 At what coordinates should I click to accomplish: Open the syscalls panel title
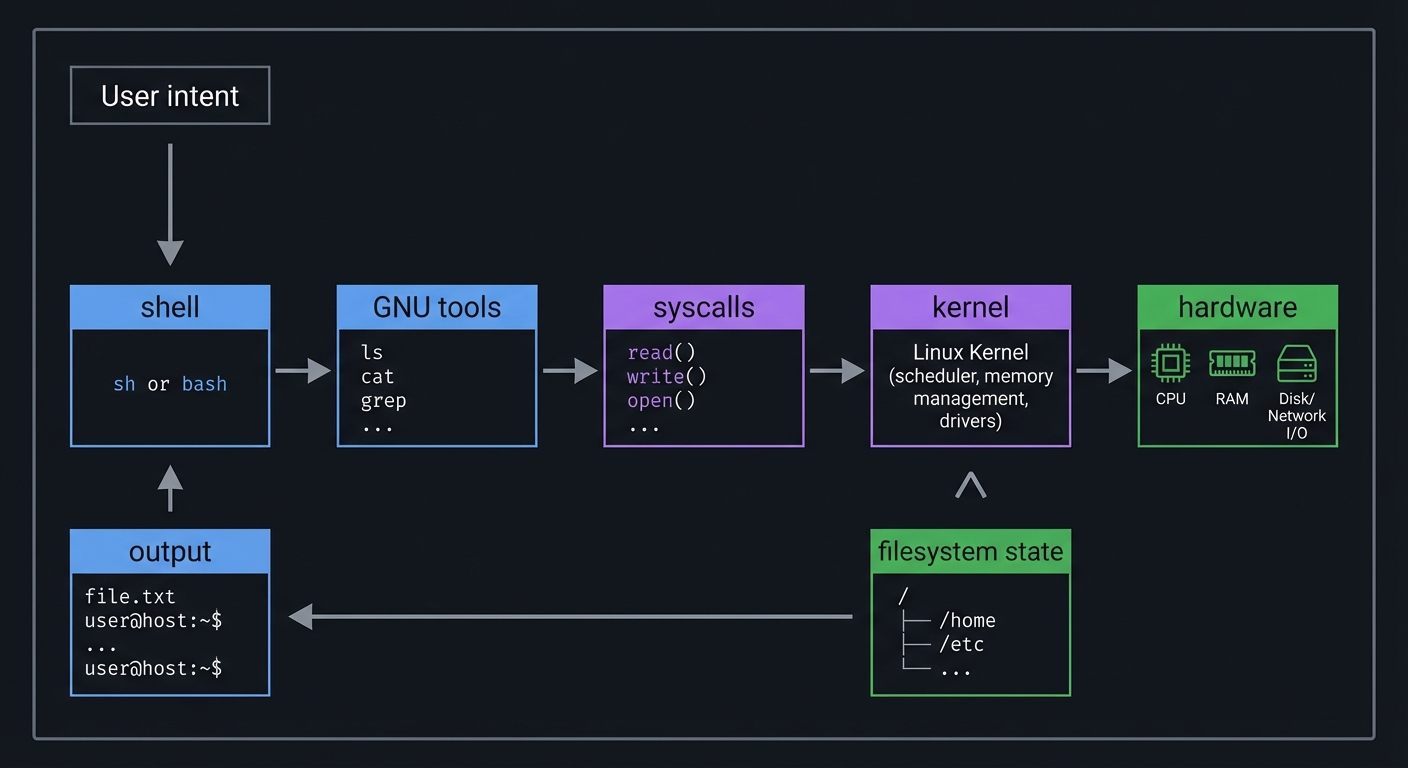703,307
